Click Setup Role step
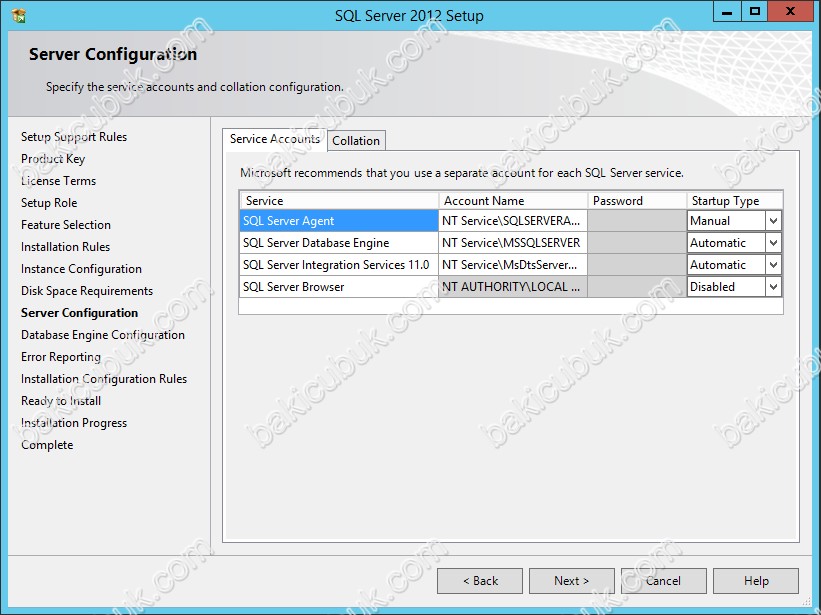 [49, 203]
